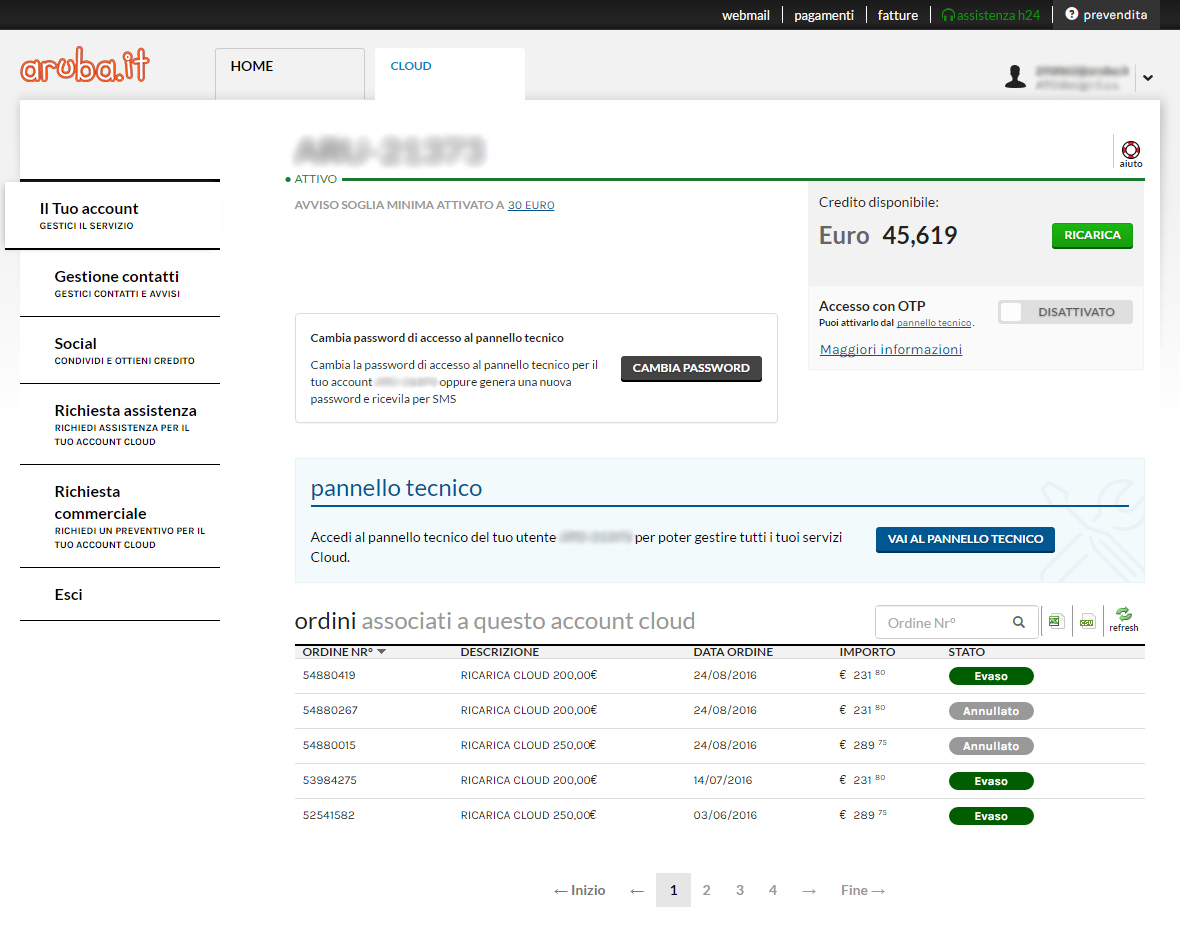1180x927 pixels.
Task: Click order number 54880015
Action: [x=329, y=745]
